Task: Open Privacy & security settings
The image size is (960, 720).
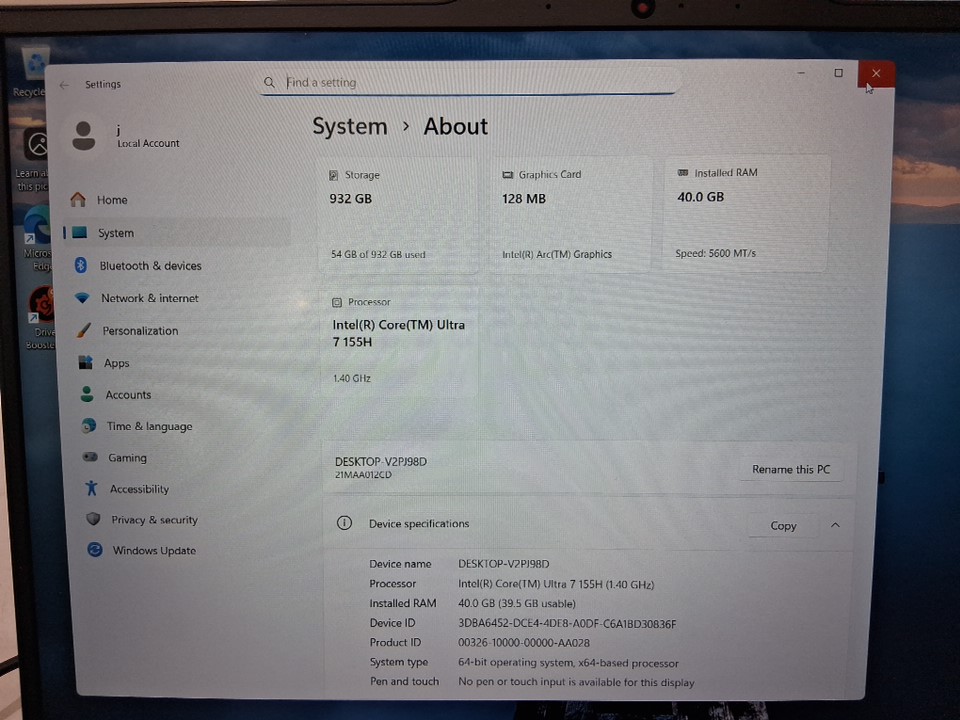Action: pos(154,520)
